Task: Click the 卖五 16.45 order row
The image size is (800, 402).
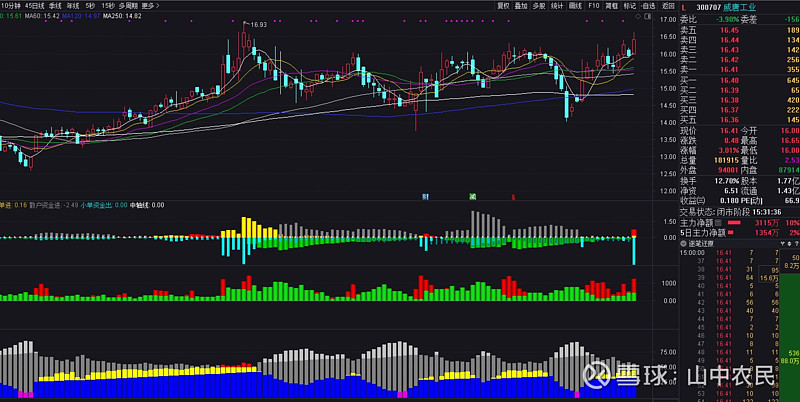Action: tap(739, 30)
